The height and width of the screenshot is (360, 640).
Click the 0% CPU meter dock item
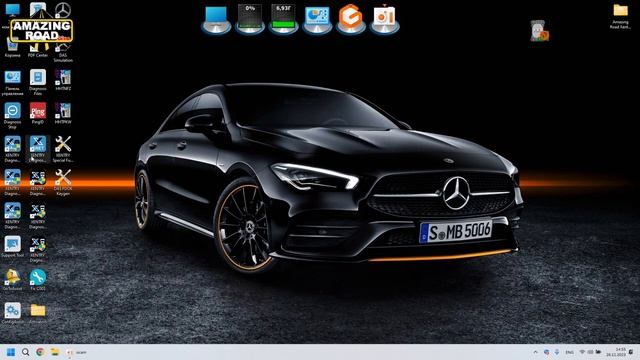(250, 20)
